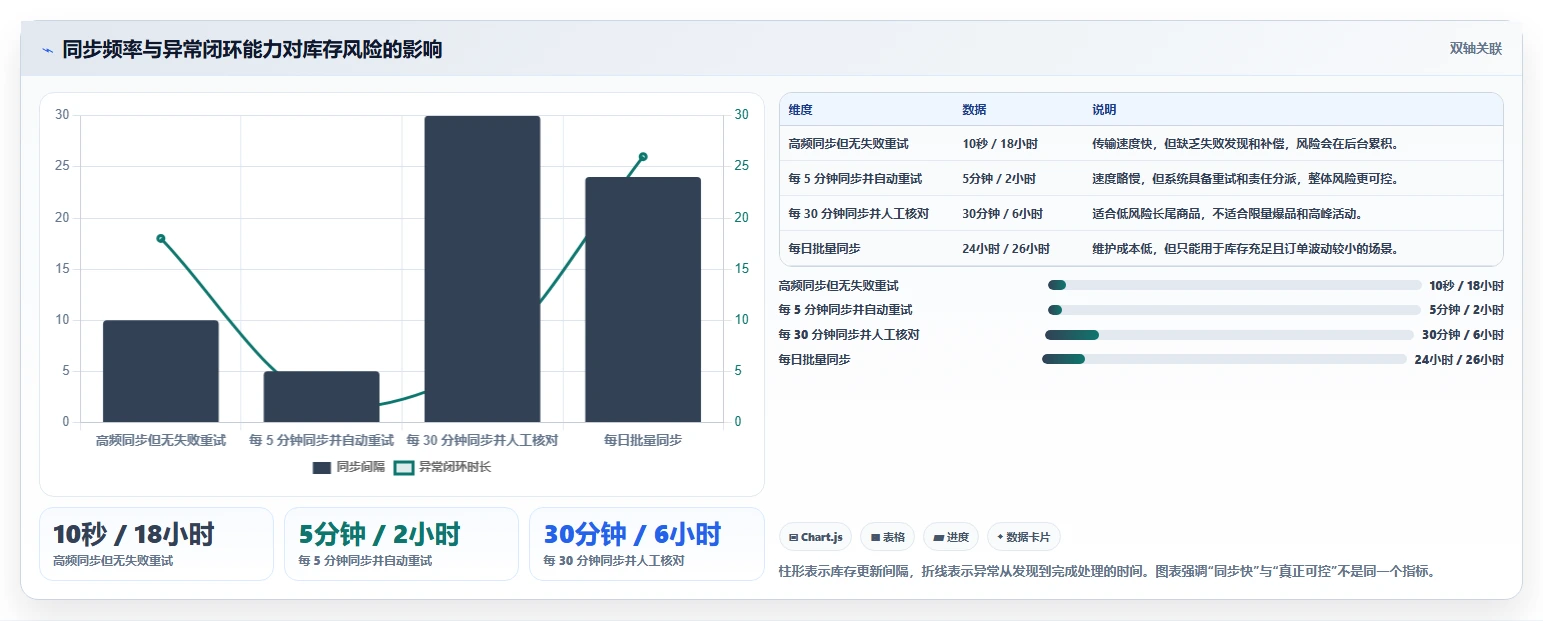Click the bar for 每 5 分钟同步并自动重试
1543x621 pixels.
[321, 397]
